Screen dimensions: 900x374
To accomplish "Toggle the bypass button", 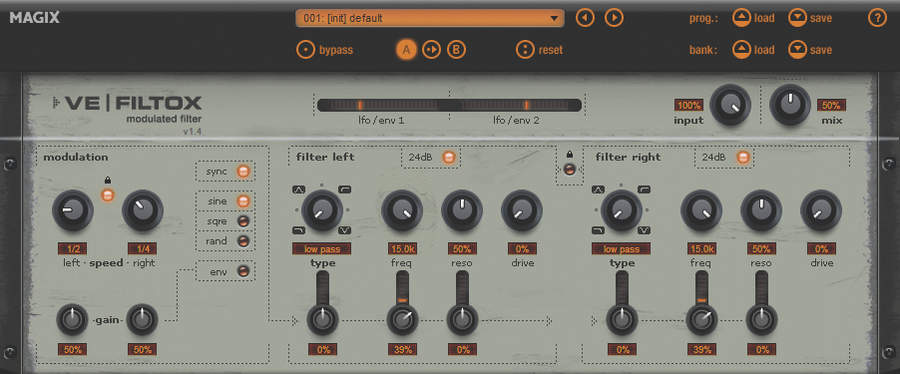I will click(x=325, y=50).
